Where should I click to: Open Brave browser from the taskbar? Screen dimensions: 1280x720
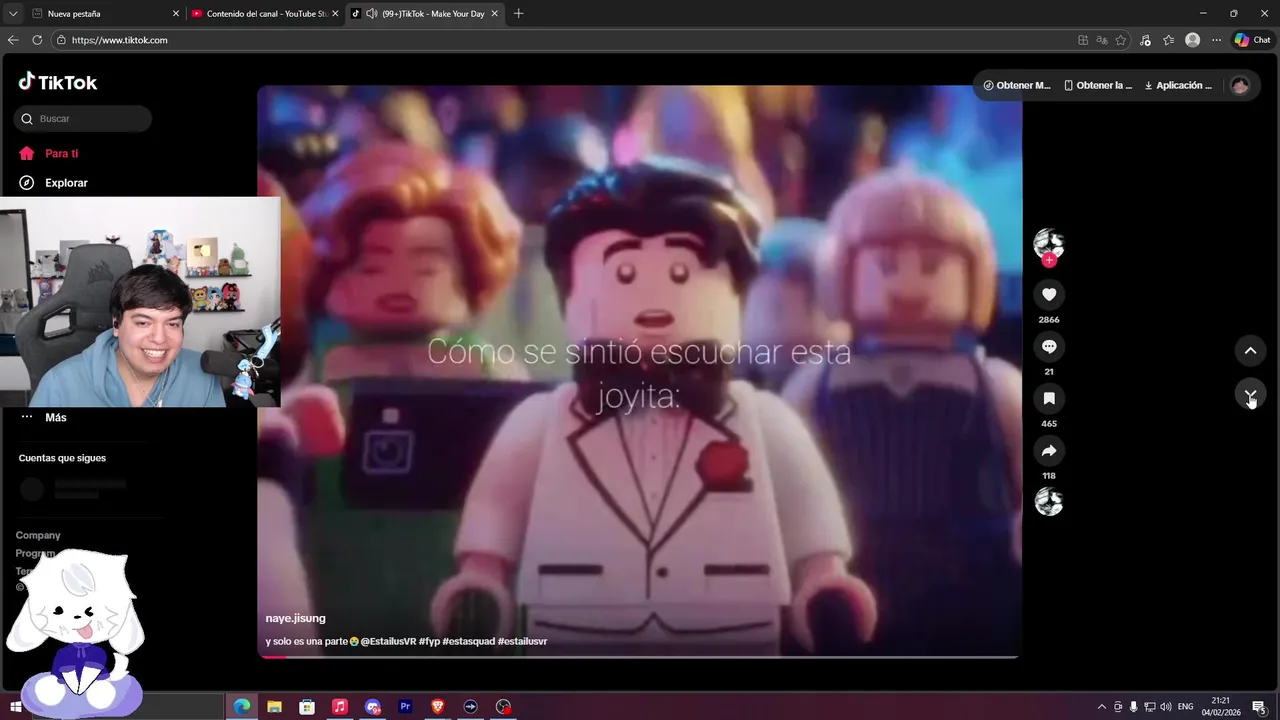[437, 707]
